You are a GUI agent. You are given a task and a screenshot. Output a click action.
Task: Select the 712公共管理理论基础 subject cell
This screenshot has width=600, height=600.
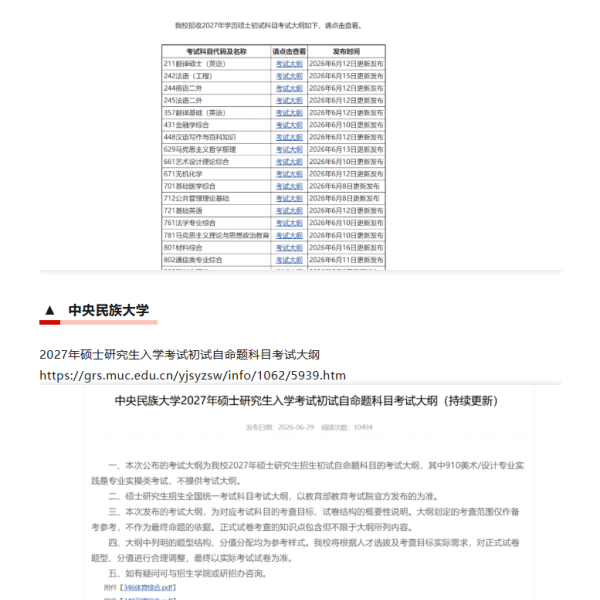pyautogui.click(x=216, y=199)
